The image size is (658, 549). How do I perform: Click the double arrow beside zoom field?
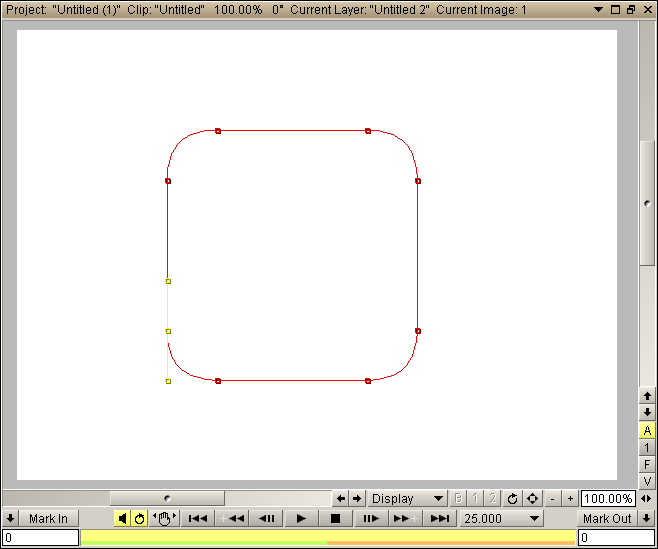coord(647,498)
